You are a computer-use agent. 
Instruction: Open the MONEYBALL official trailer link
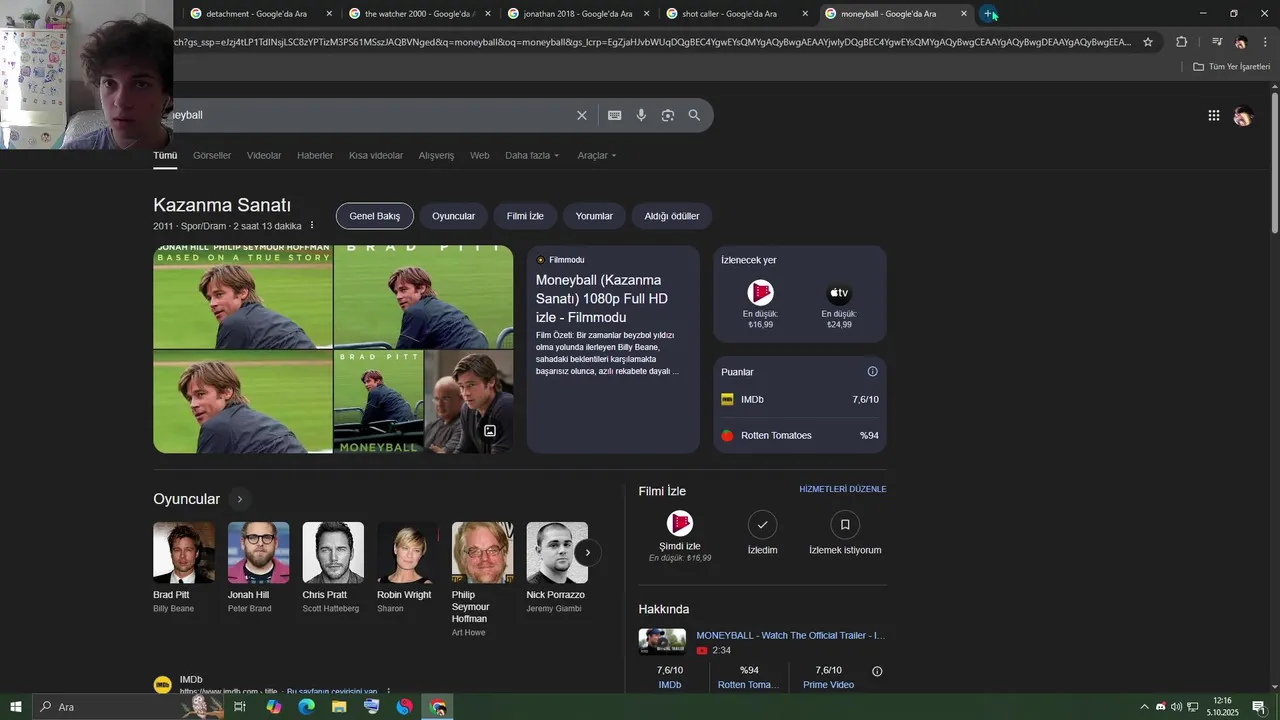(791, 635)
